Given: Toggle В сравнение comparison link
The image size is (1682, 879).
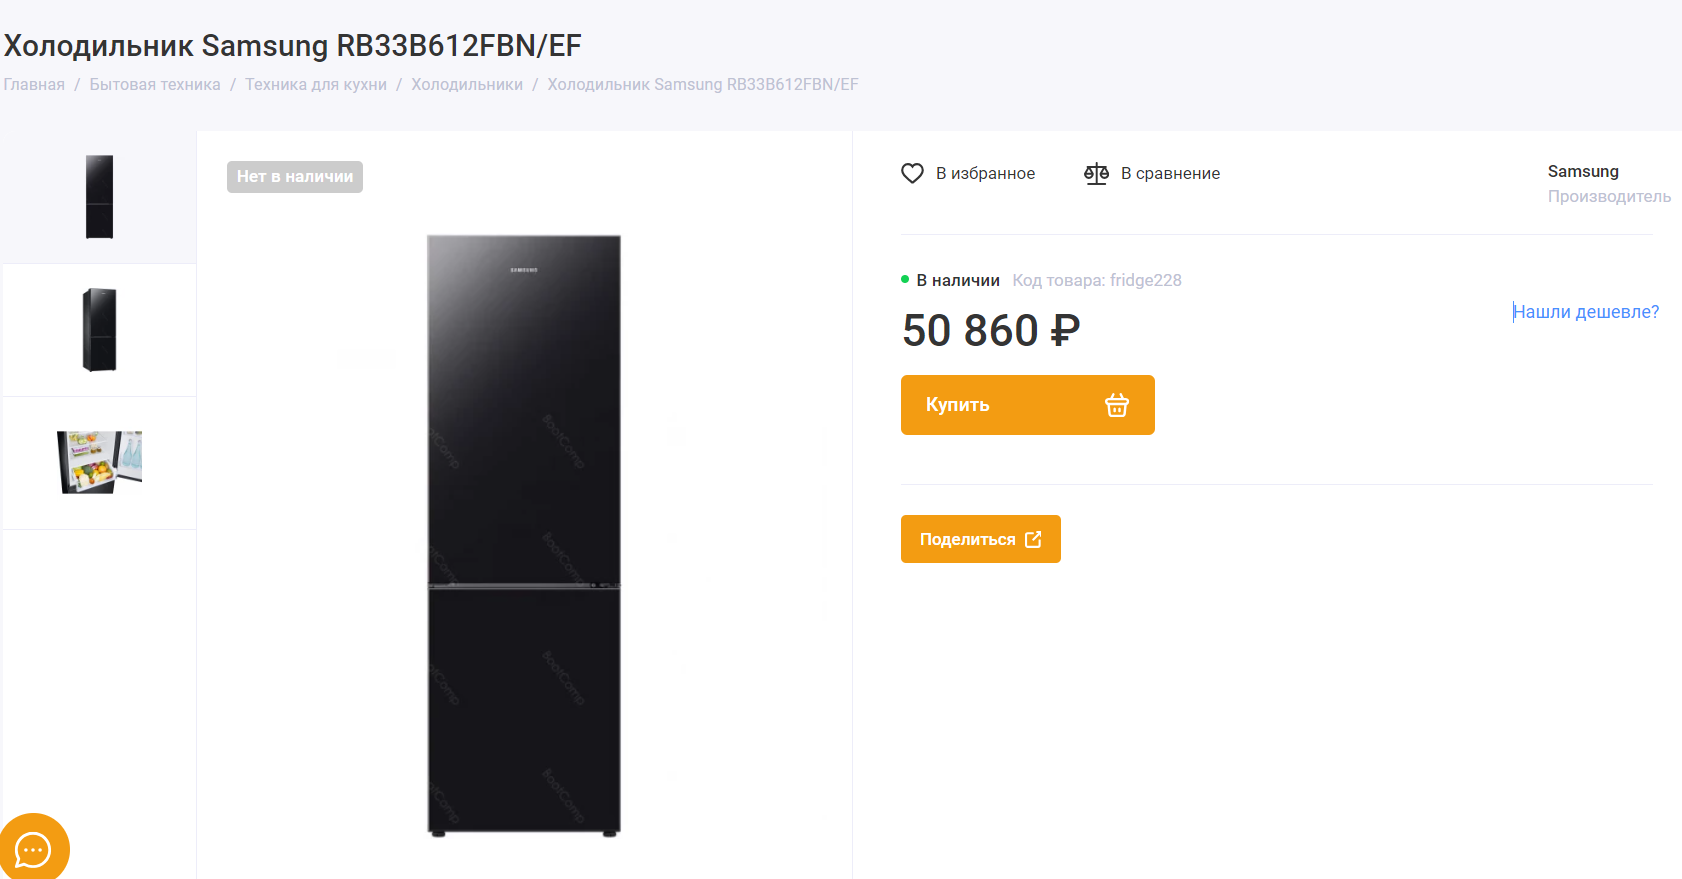Looking at the screenshot, I should 1170,173.
